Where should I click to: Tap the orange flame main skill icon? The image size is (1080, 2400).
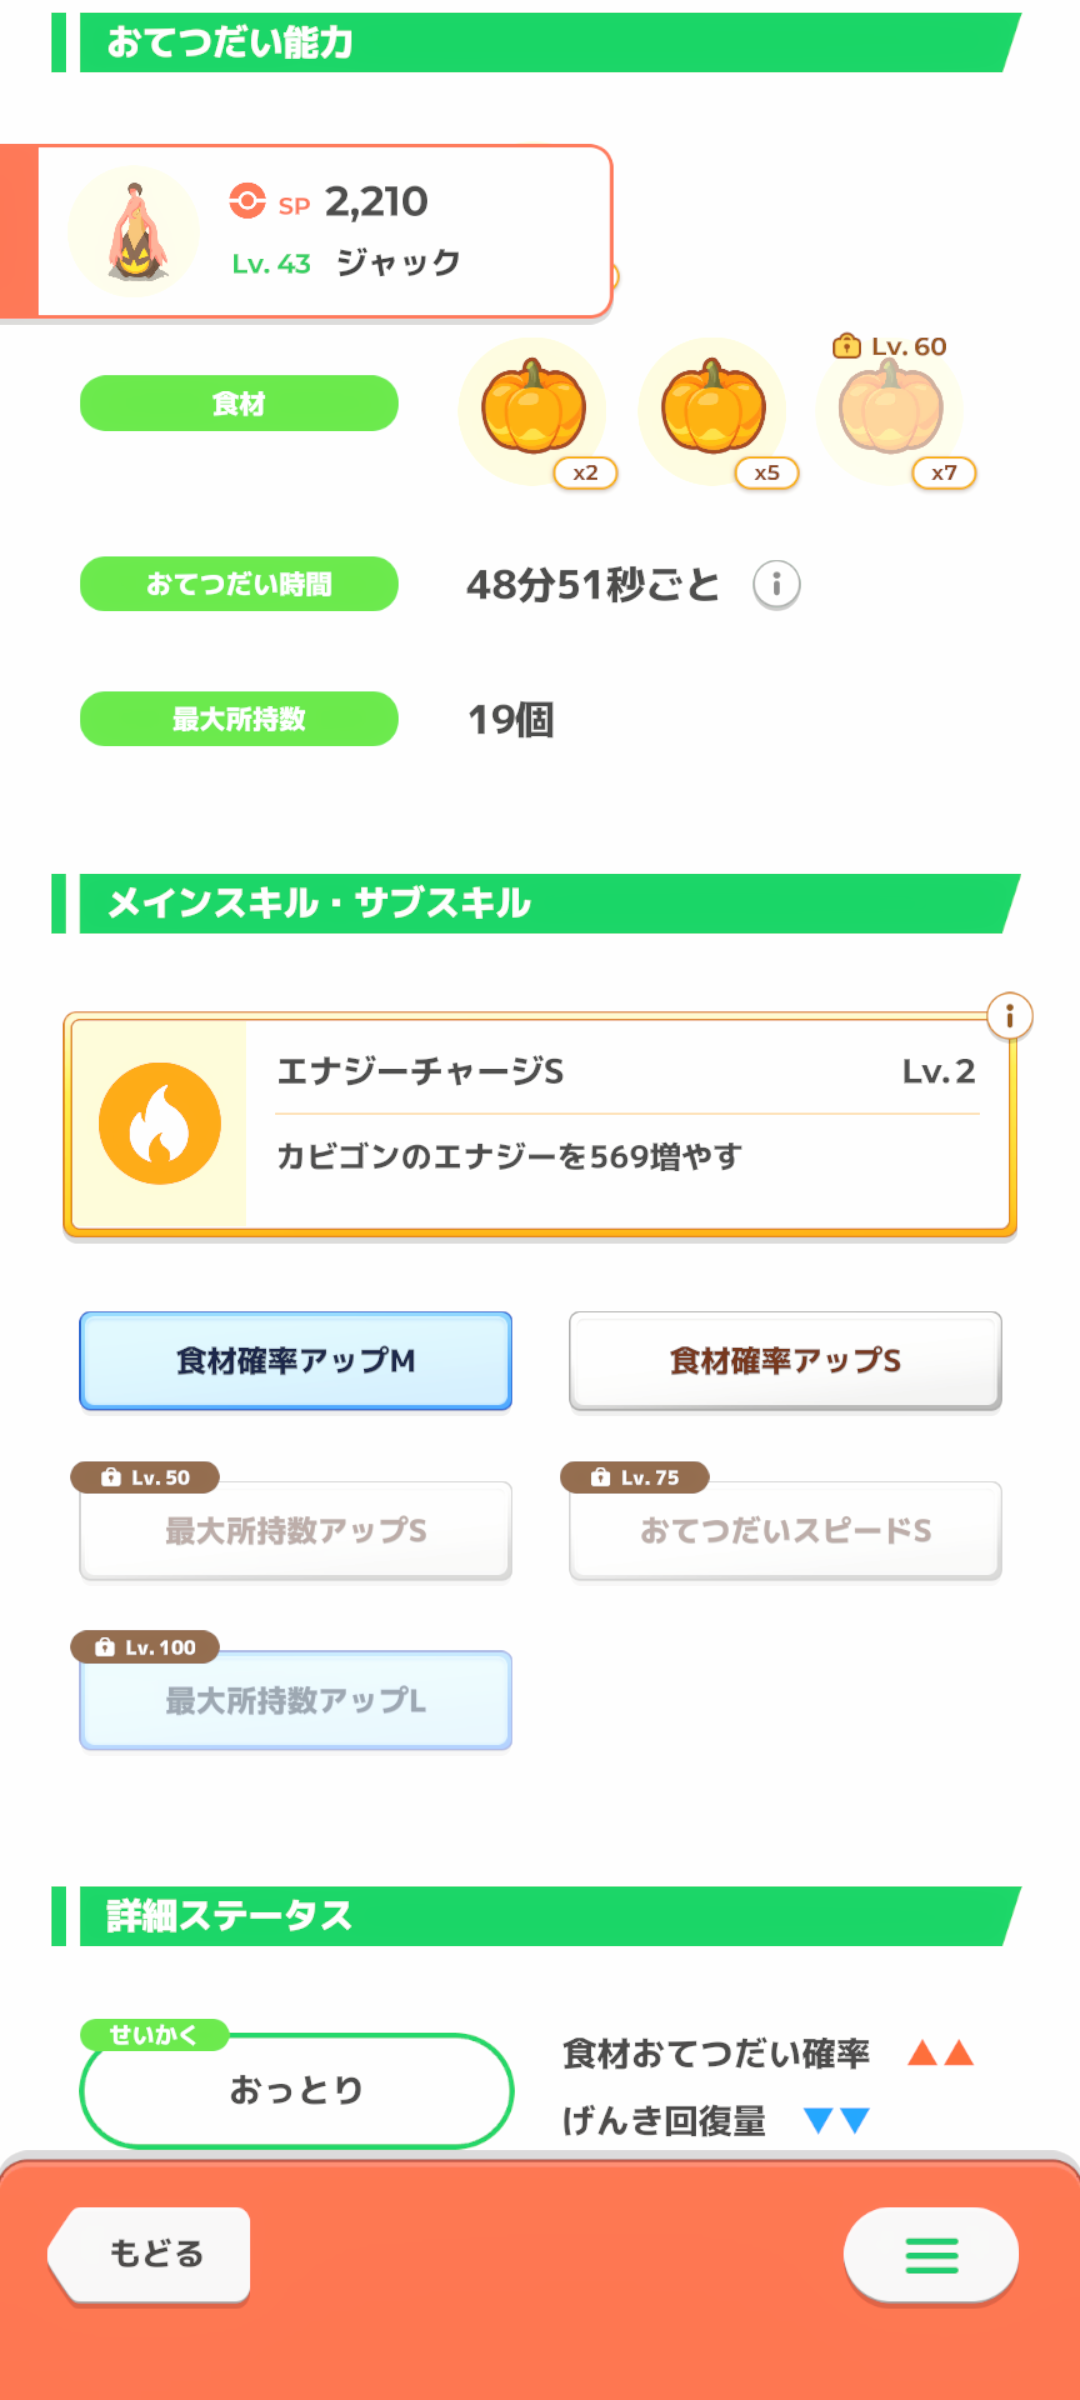point(160,1123)
